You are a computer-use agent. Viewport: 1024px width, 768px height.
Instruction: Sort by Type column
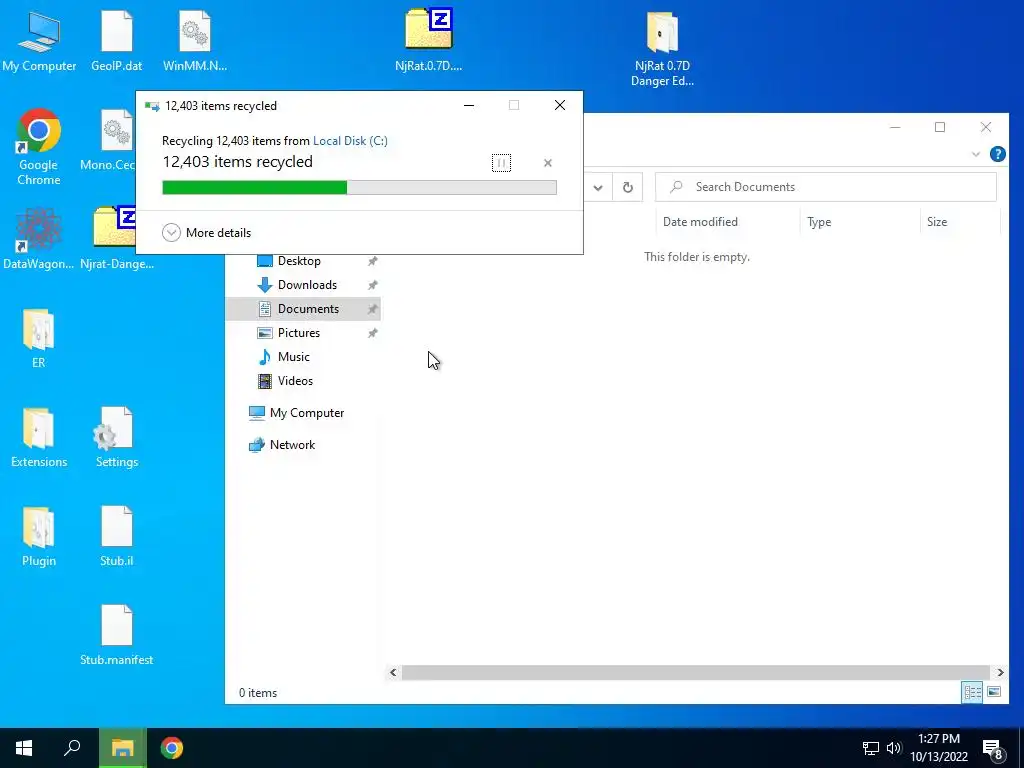tap(859, 222)
